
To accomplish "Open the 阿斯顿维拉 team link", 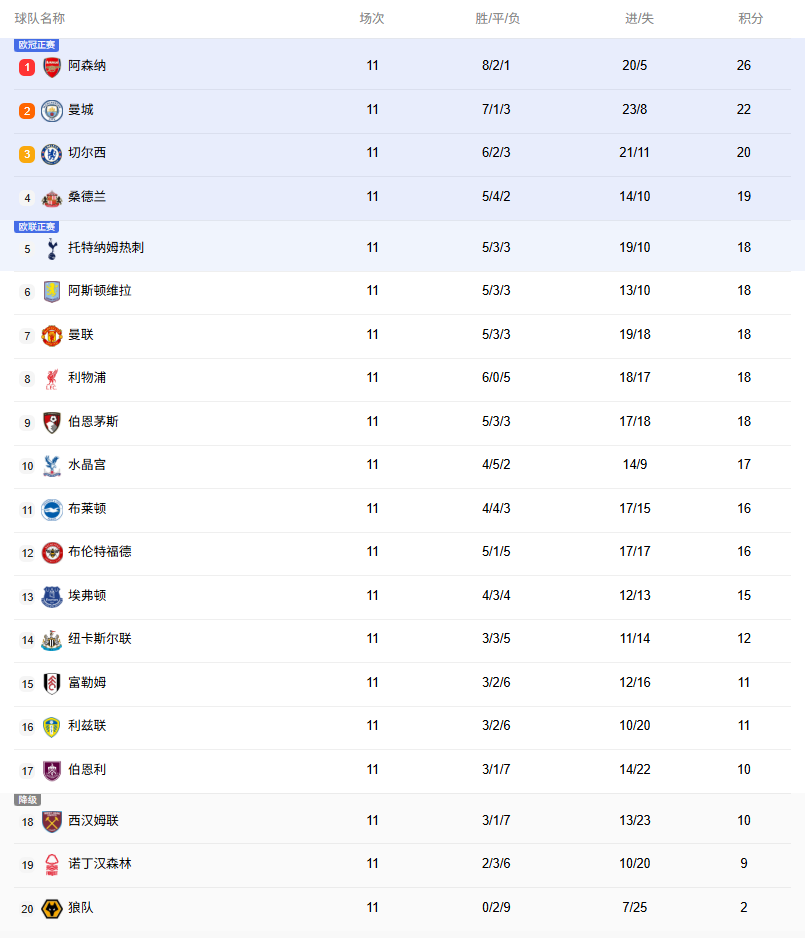I will point(99,291).
